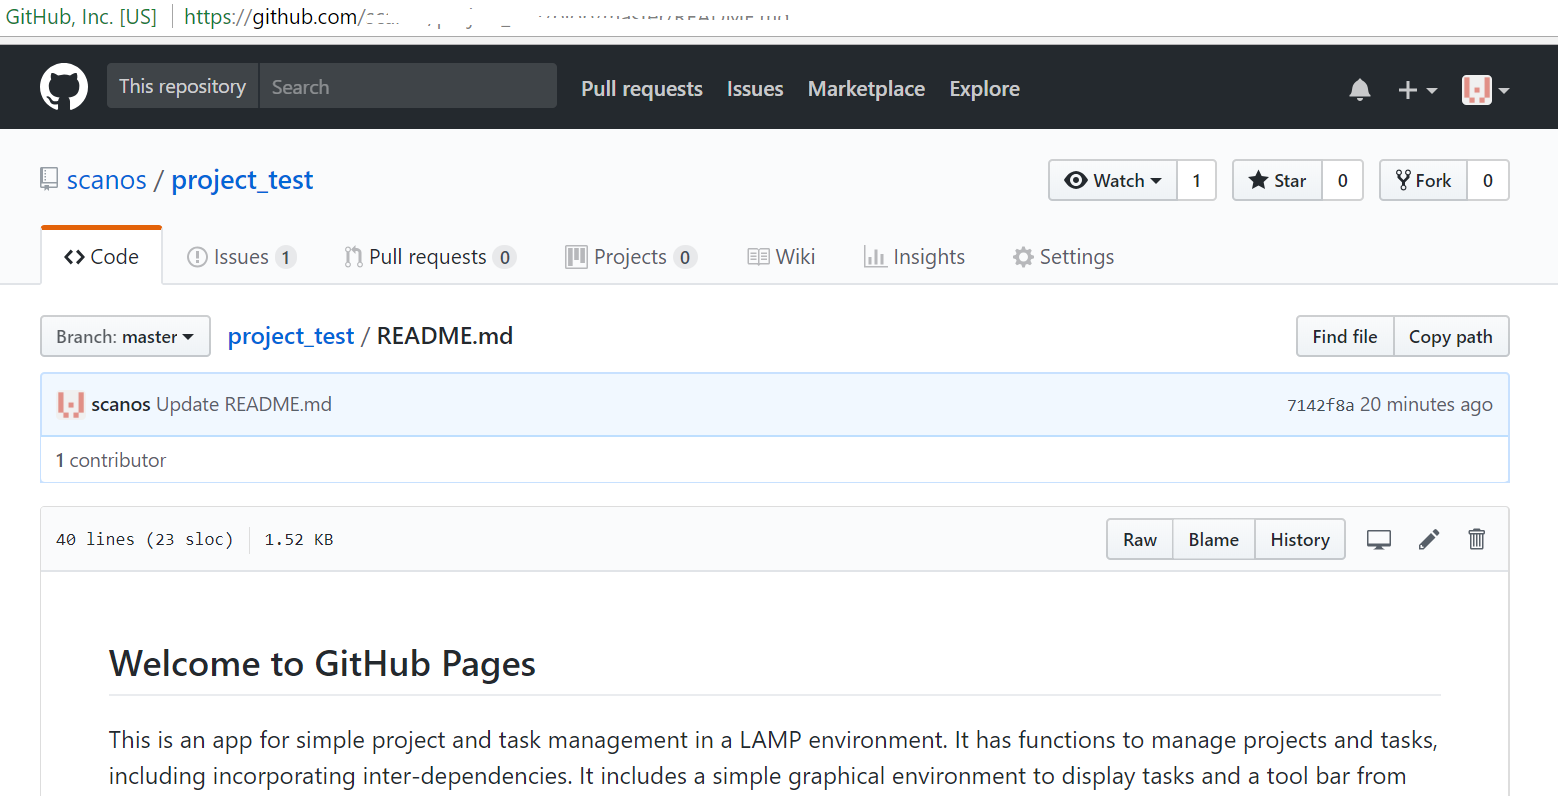
Task: Click the 1 contributor text
Action: pyautogui.click(x=111, y=460)
